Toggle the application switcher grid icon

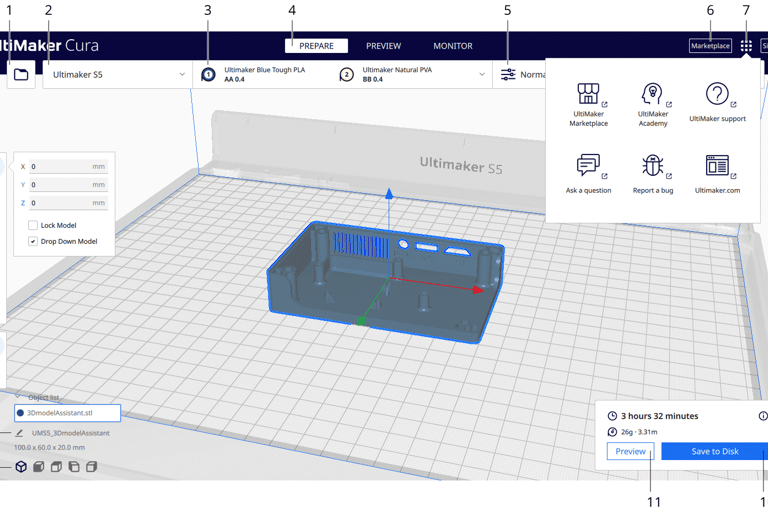point(746,46)
